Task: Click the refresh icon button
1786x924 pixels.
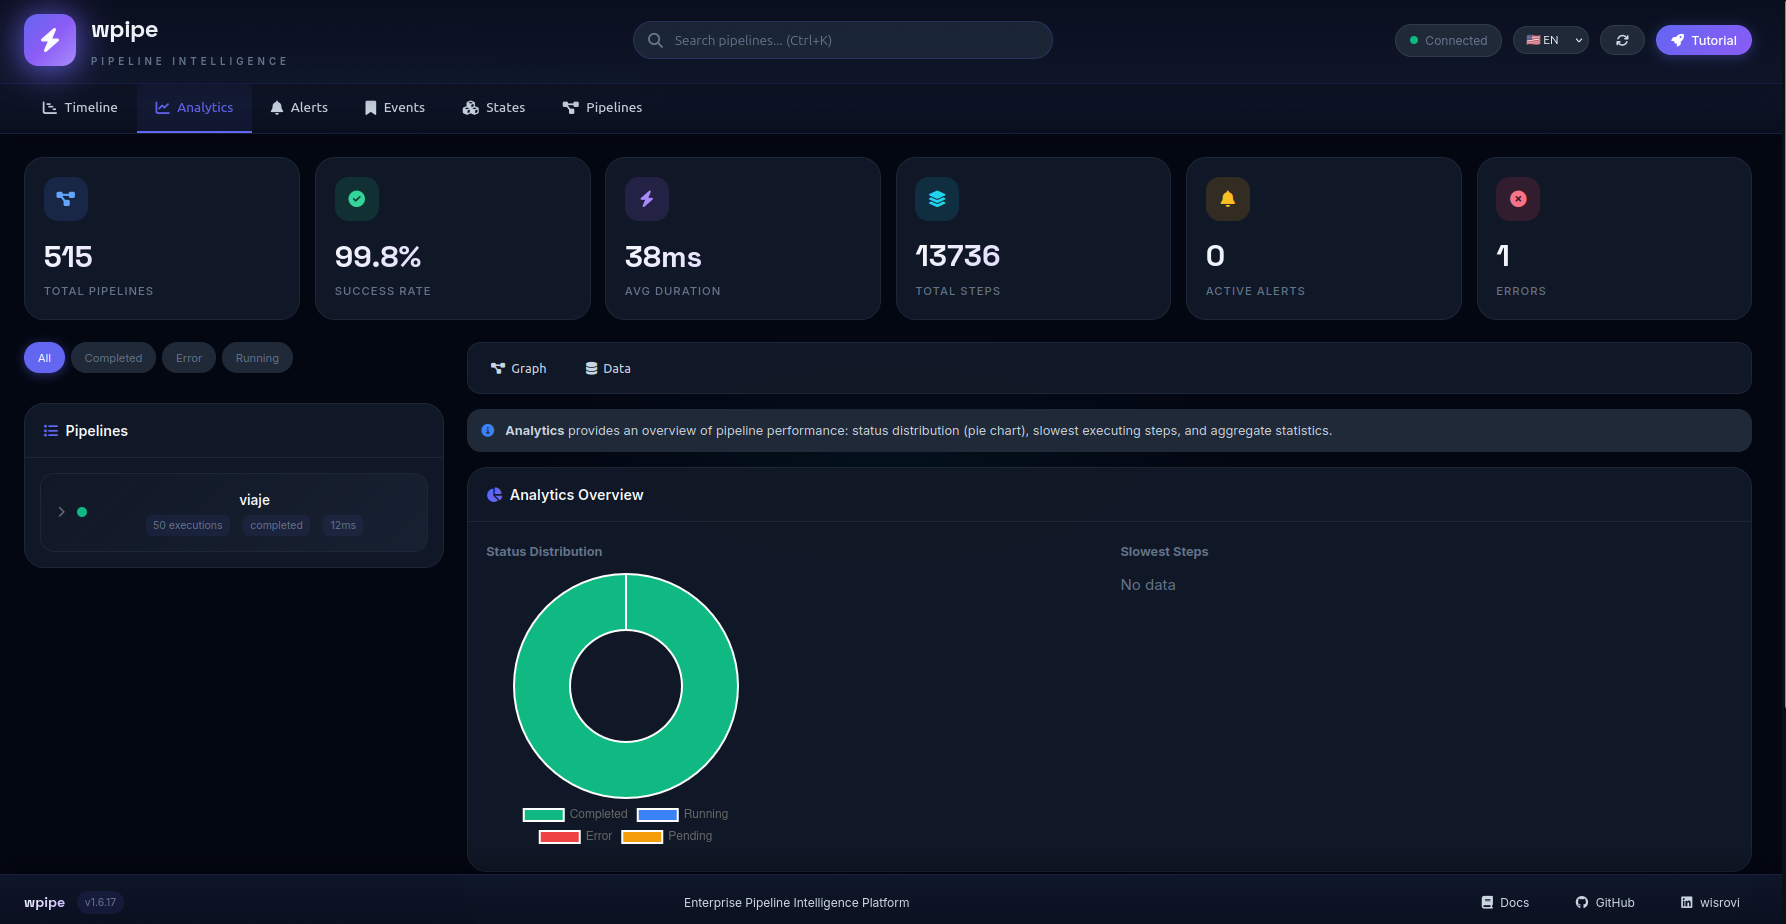Action: click(x=1622, y=40)
